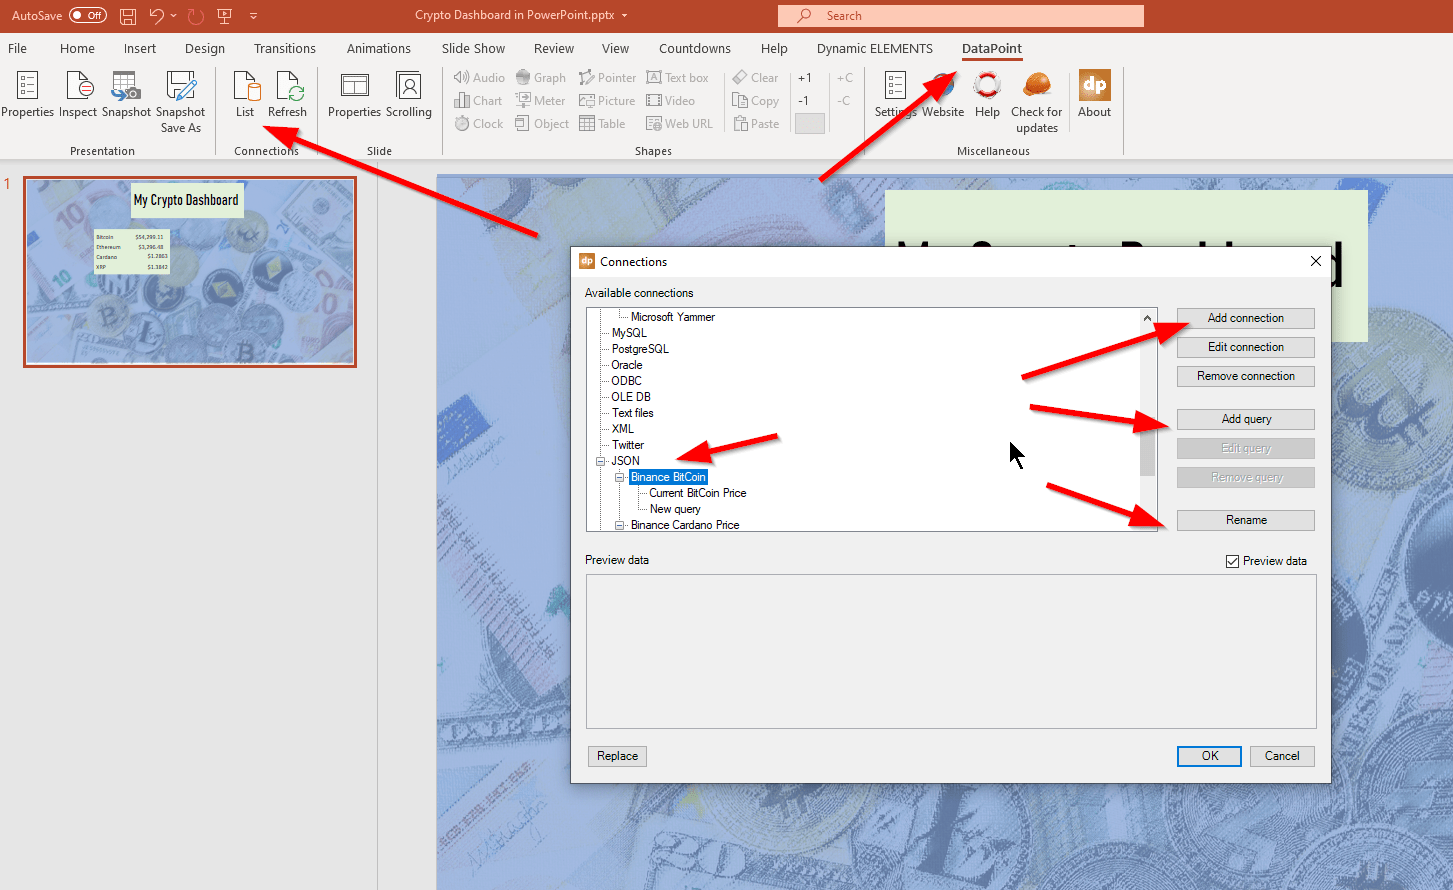This screenshot has height=890, width=1453.
Task: Expand the Binance Cardano Price node
Action: 620,525
